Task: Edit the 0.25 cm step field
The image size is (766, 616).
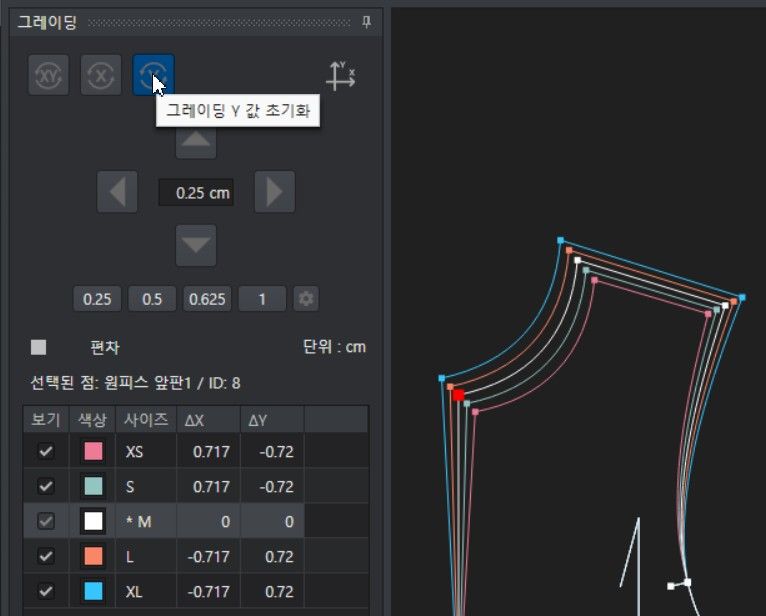Action: coord(196,192)
